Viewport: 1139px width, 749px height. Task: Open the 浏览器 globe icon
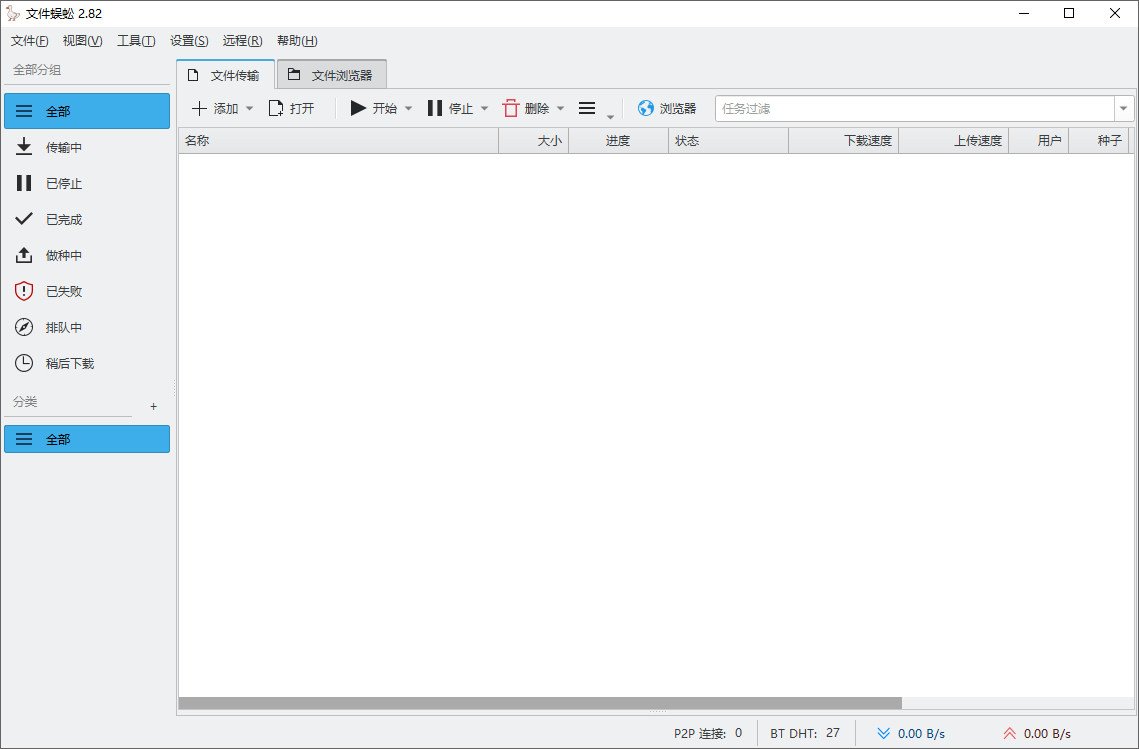646,109
